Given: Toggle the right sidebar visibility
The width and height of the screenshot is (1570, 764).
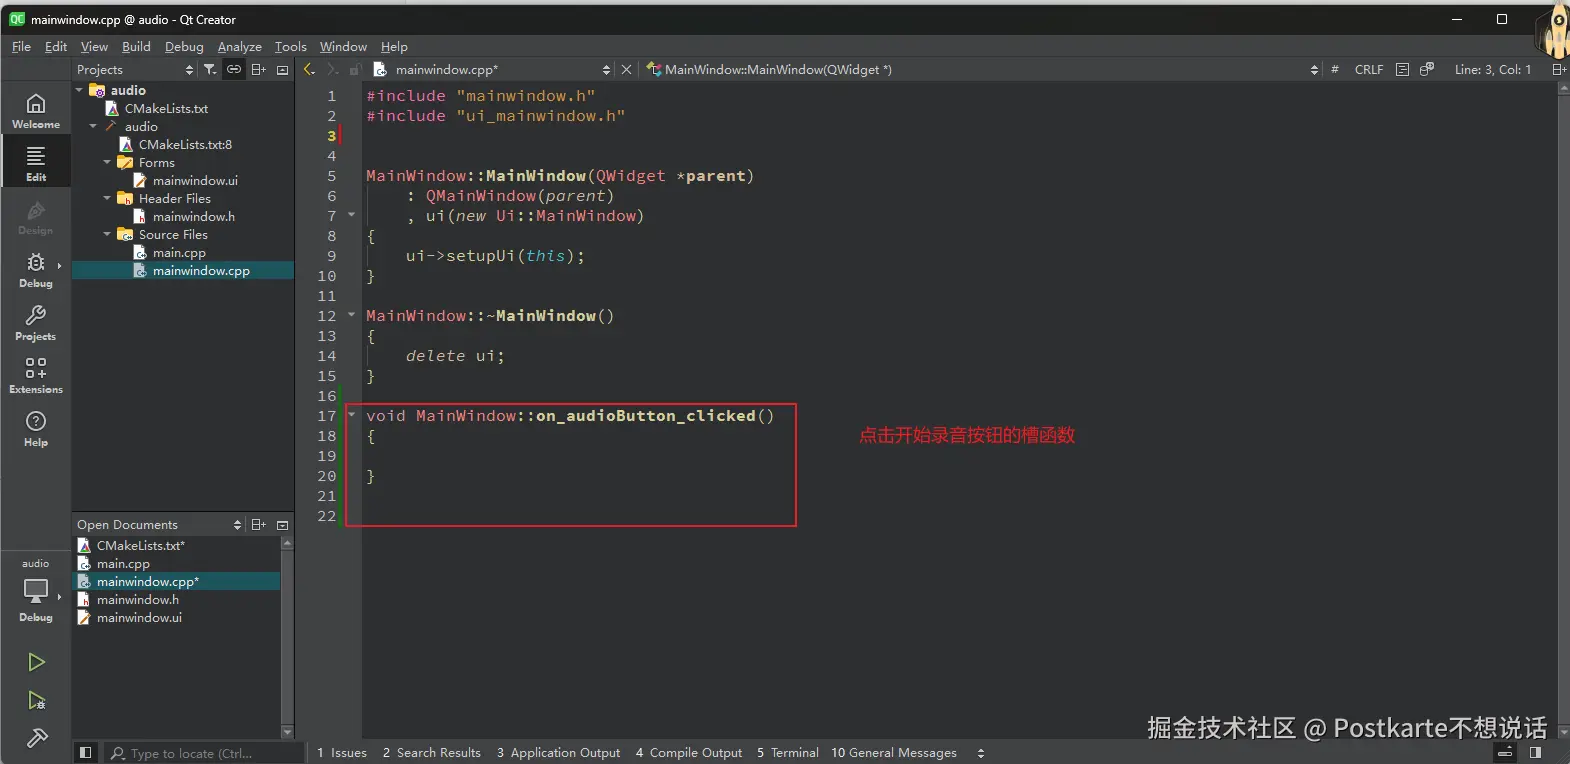Looking at the screenshot, I should (1535, 753).
